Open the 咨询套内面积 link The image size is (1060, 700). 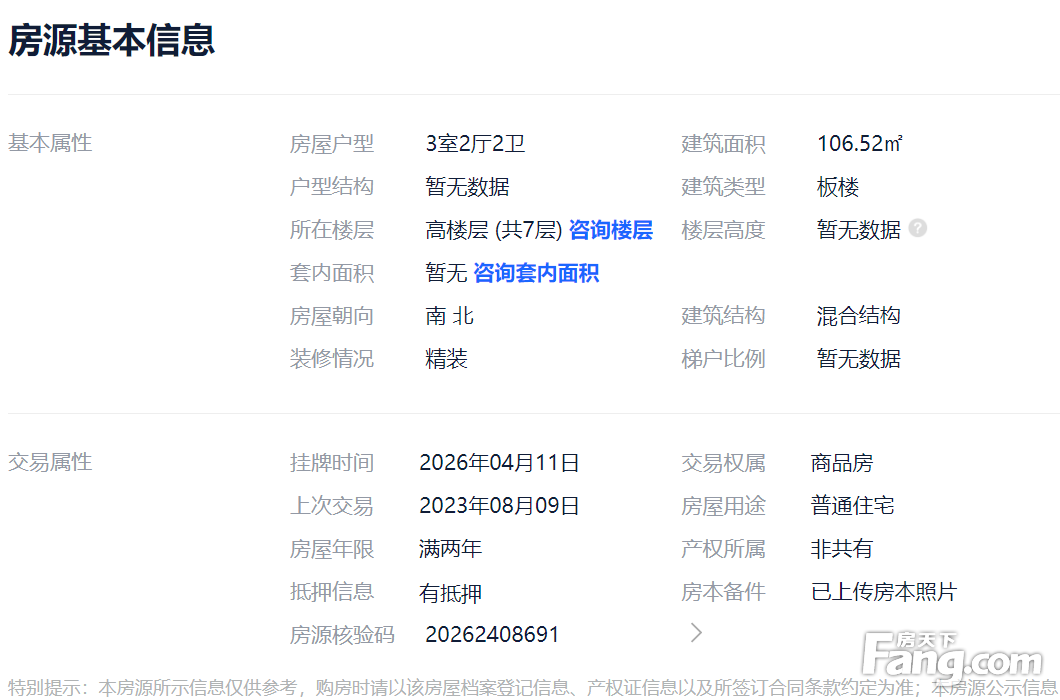(x=536, y=273)
